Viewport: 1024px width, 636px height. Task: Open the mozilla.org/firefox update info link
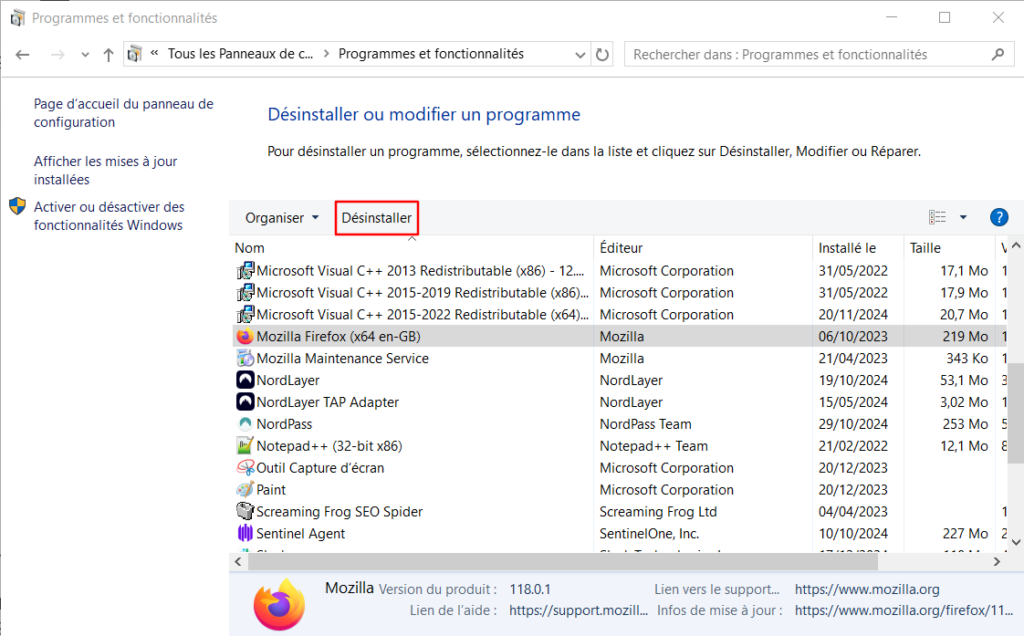point(904,611)
